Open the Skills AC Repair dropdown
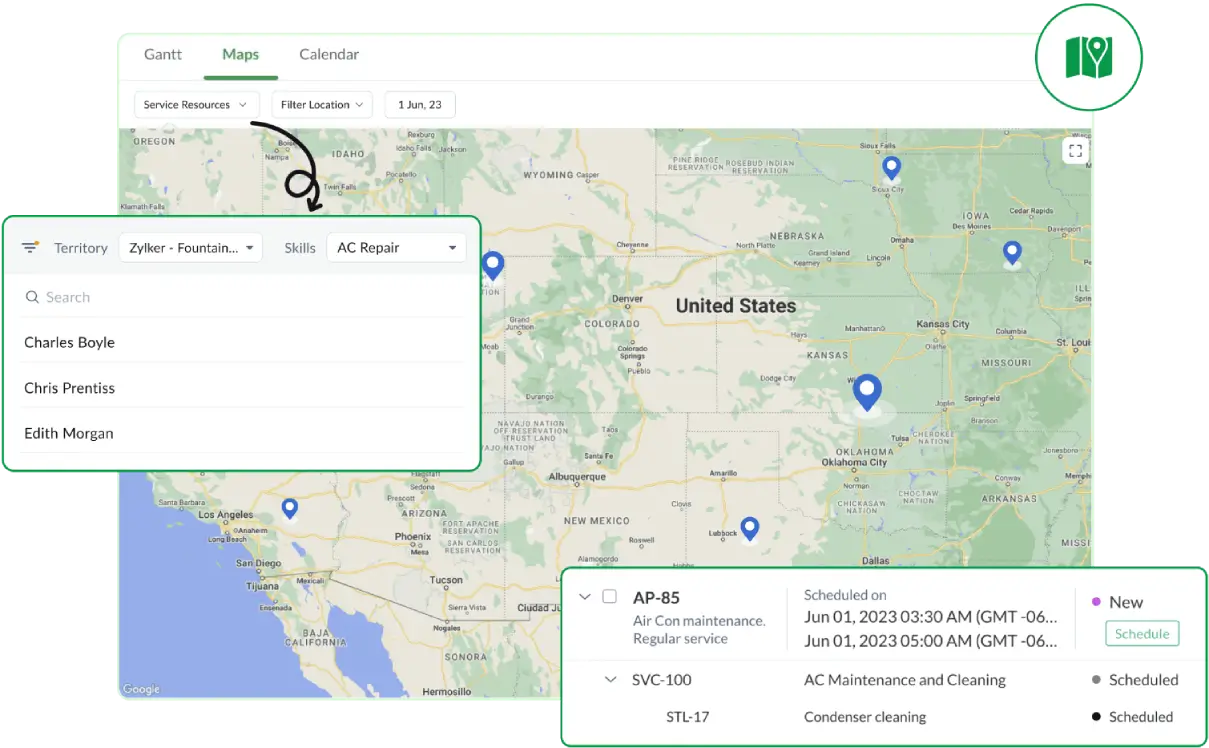 point(396,248)
